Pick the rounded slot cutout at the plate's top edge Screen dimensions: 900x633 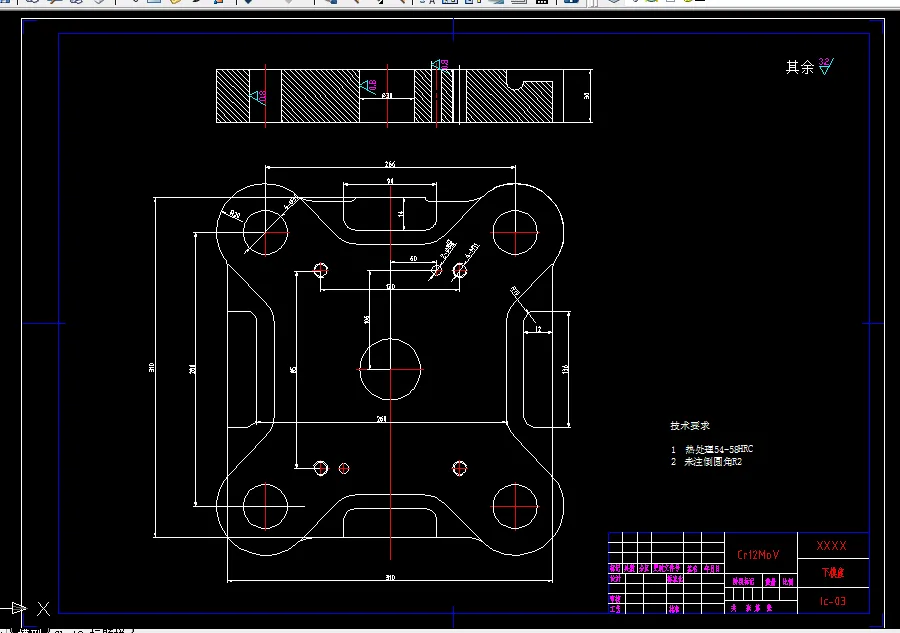(x=390, y=214)
